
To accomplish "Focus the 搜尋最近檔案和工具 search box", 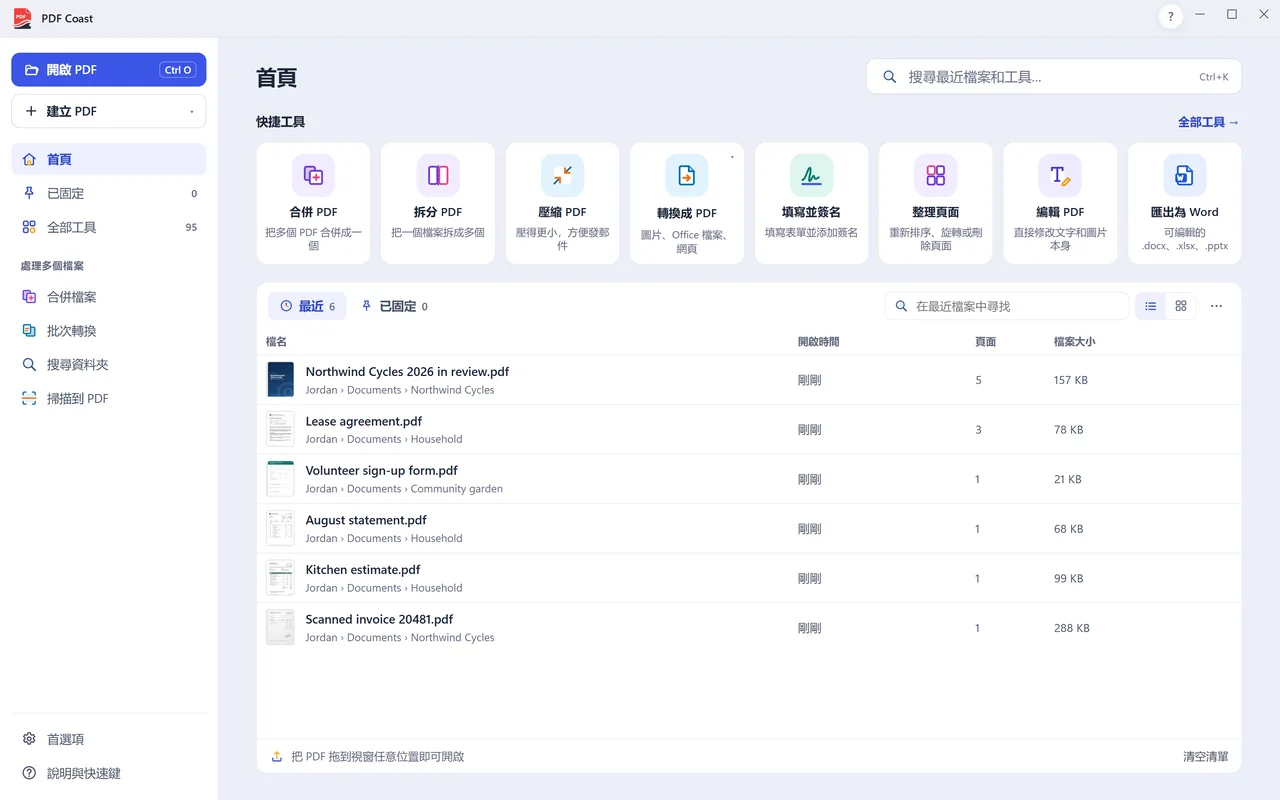I will click(x=1054, y=77).
